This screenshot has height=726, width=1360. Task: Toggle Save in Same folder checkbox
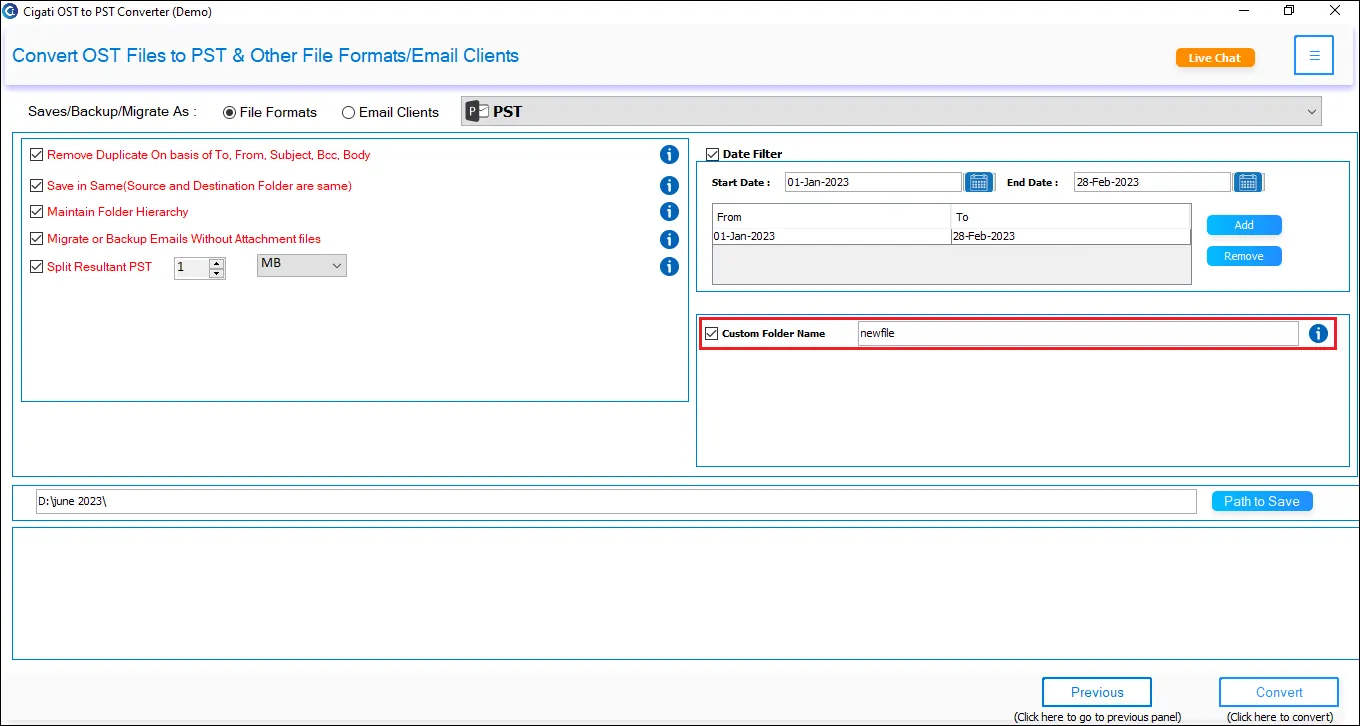coord(37,185)
